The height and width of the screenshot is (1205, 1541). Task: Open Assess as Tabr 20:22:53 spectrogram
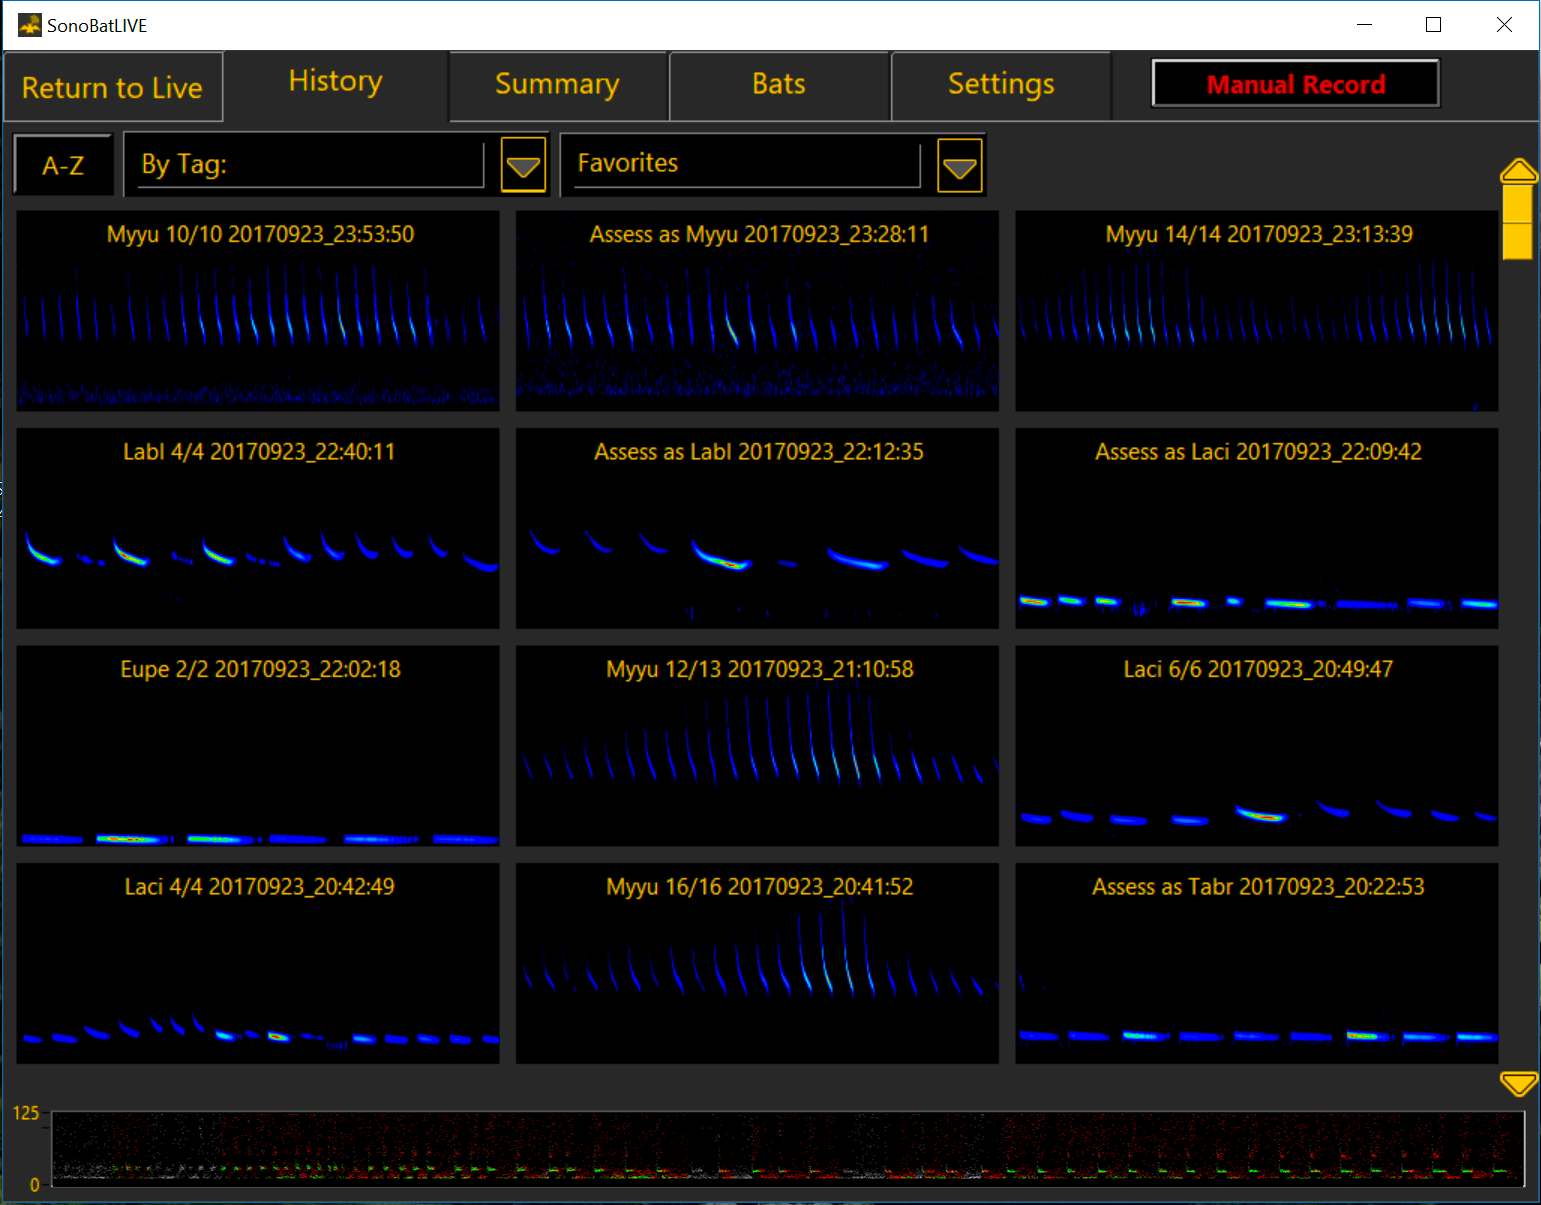pos(1256,963)
